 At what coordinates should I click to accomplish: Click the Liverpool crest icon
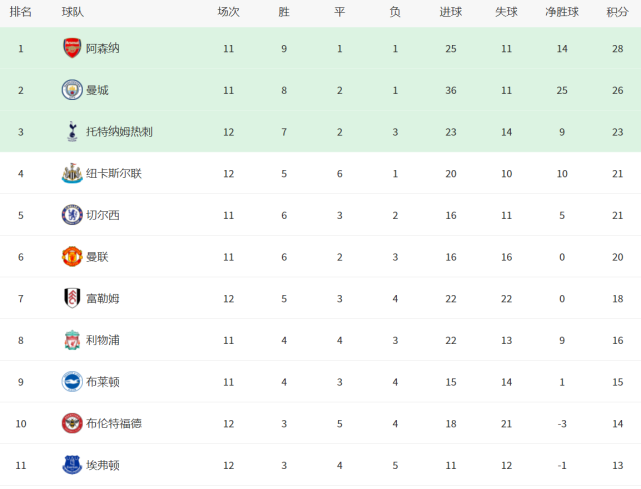pos(72,340)
